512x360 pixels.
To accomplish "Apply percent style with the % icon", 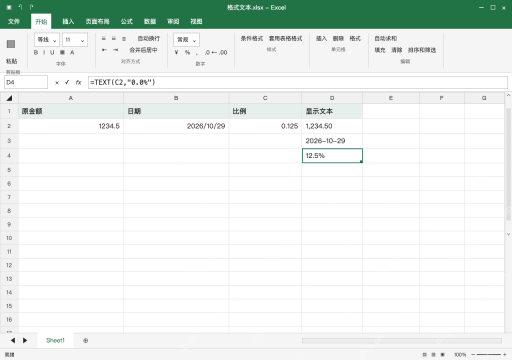I will [187, 52].
